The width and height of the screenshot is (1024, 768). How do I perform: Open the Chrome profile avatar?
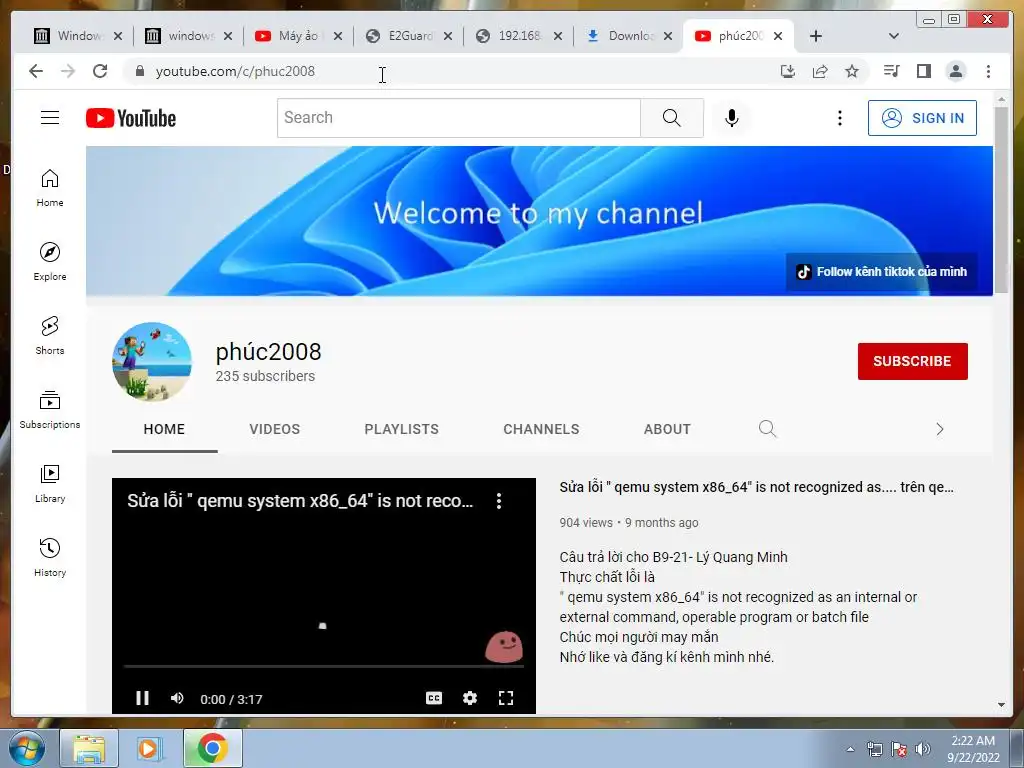click(x=955, y=71)
